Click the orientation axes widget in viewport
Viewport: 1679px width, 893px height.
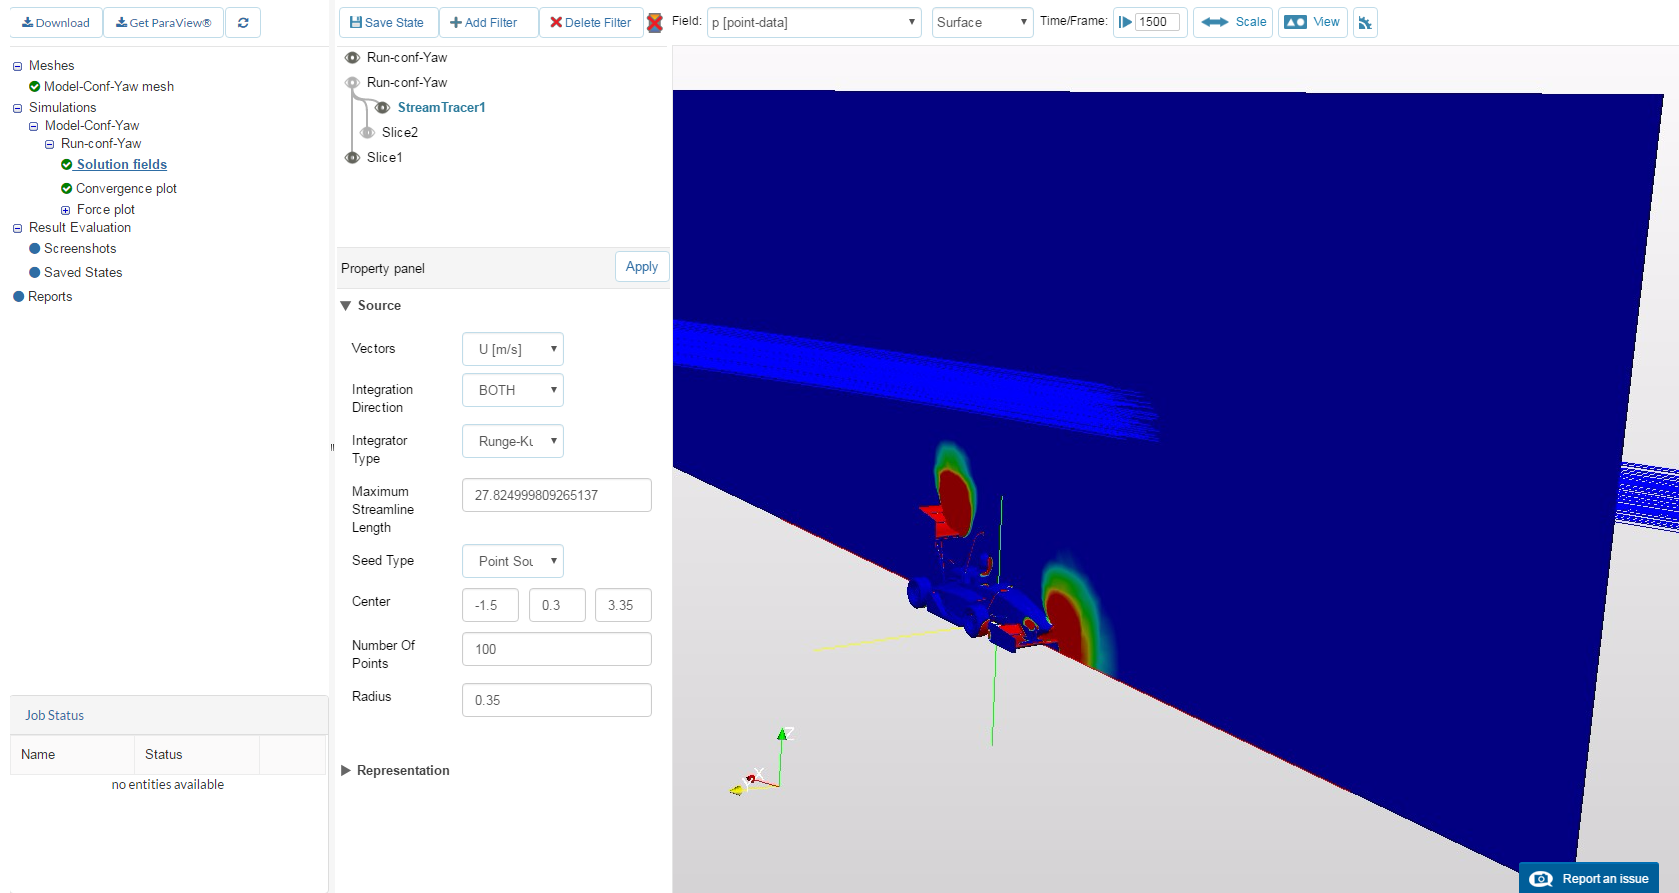tap(762, 763)
